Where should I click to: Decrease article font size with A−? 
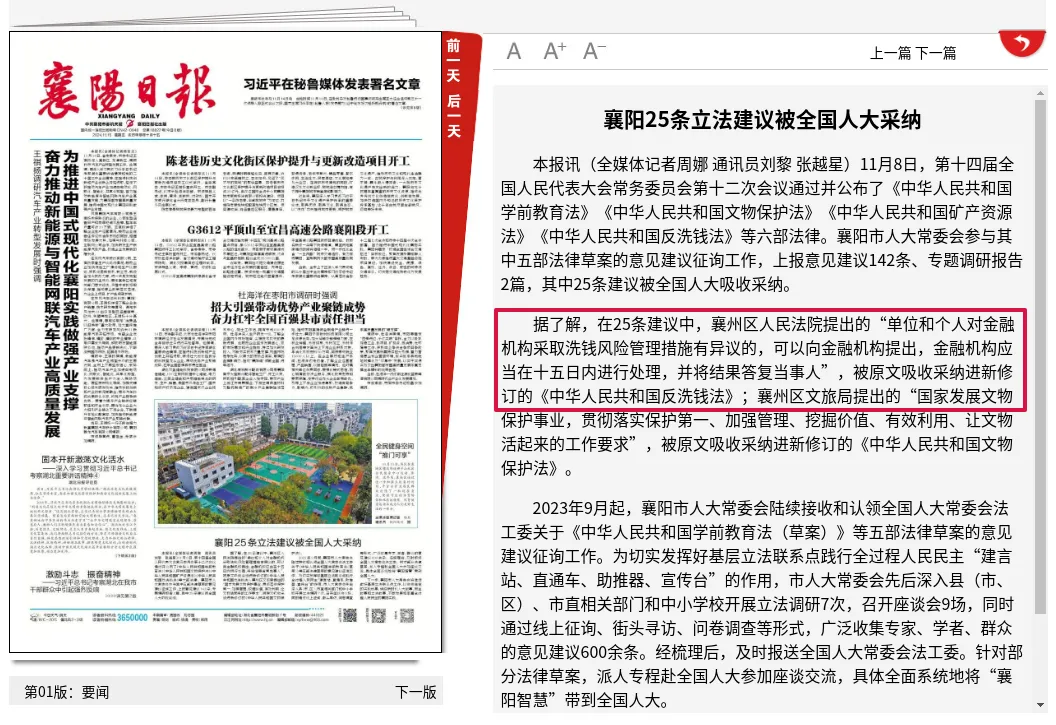pyautogui.click(x=594, y=51)
